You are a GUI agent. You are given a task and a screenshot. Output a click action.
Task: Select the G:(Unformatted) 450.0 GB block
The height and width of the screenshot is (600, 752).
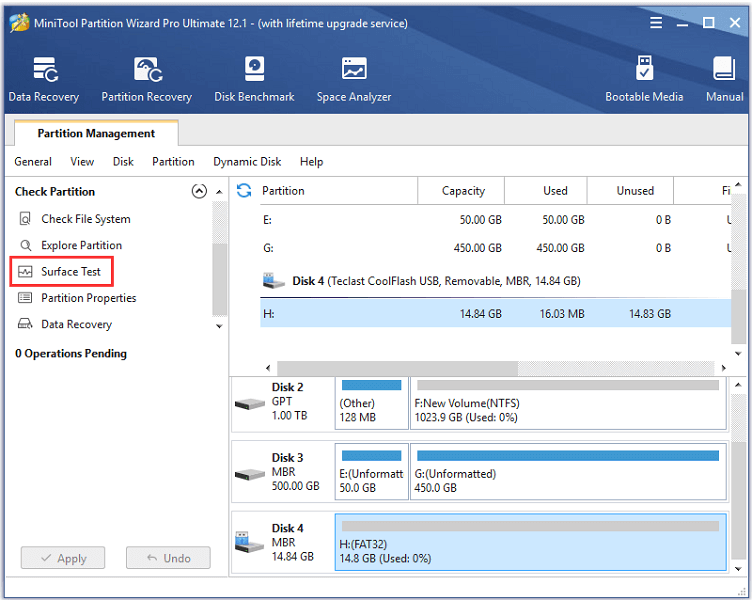coord(568,471)
